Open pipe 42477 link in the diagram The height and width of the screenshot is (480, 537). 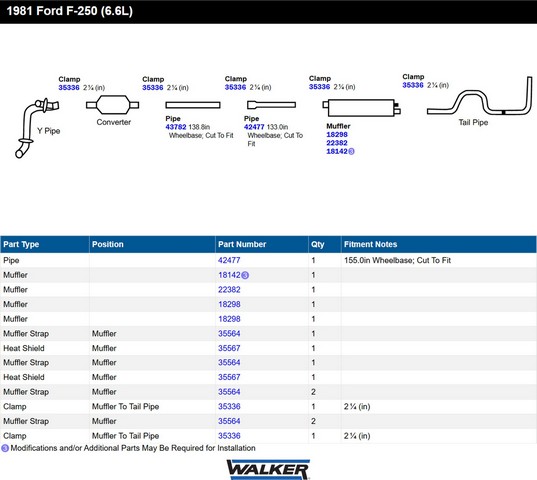[x=254, y=127]
